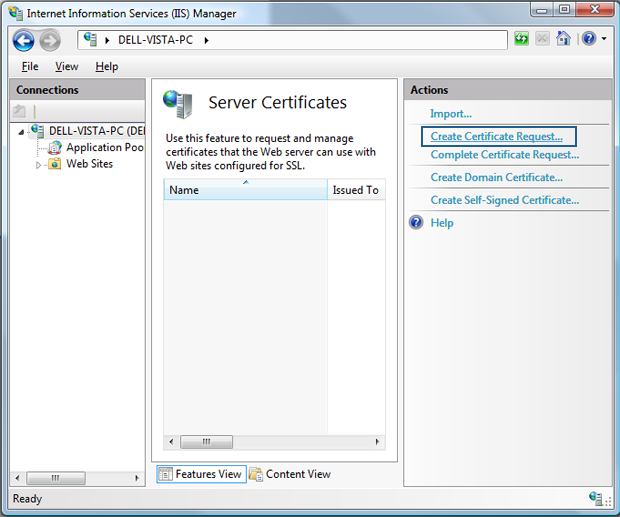
Task: Open the File menu
Action: tap(30, 67)
